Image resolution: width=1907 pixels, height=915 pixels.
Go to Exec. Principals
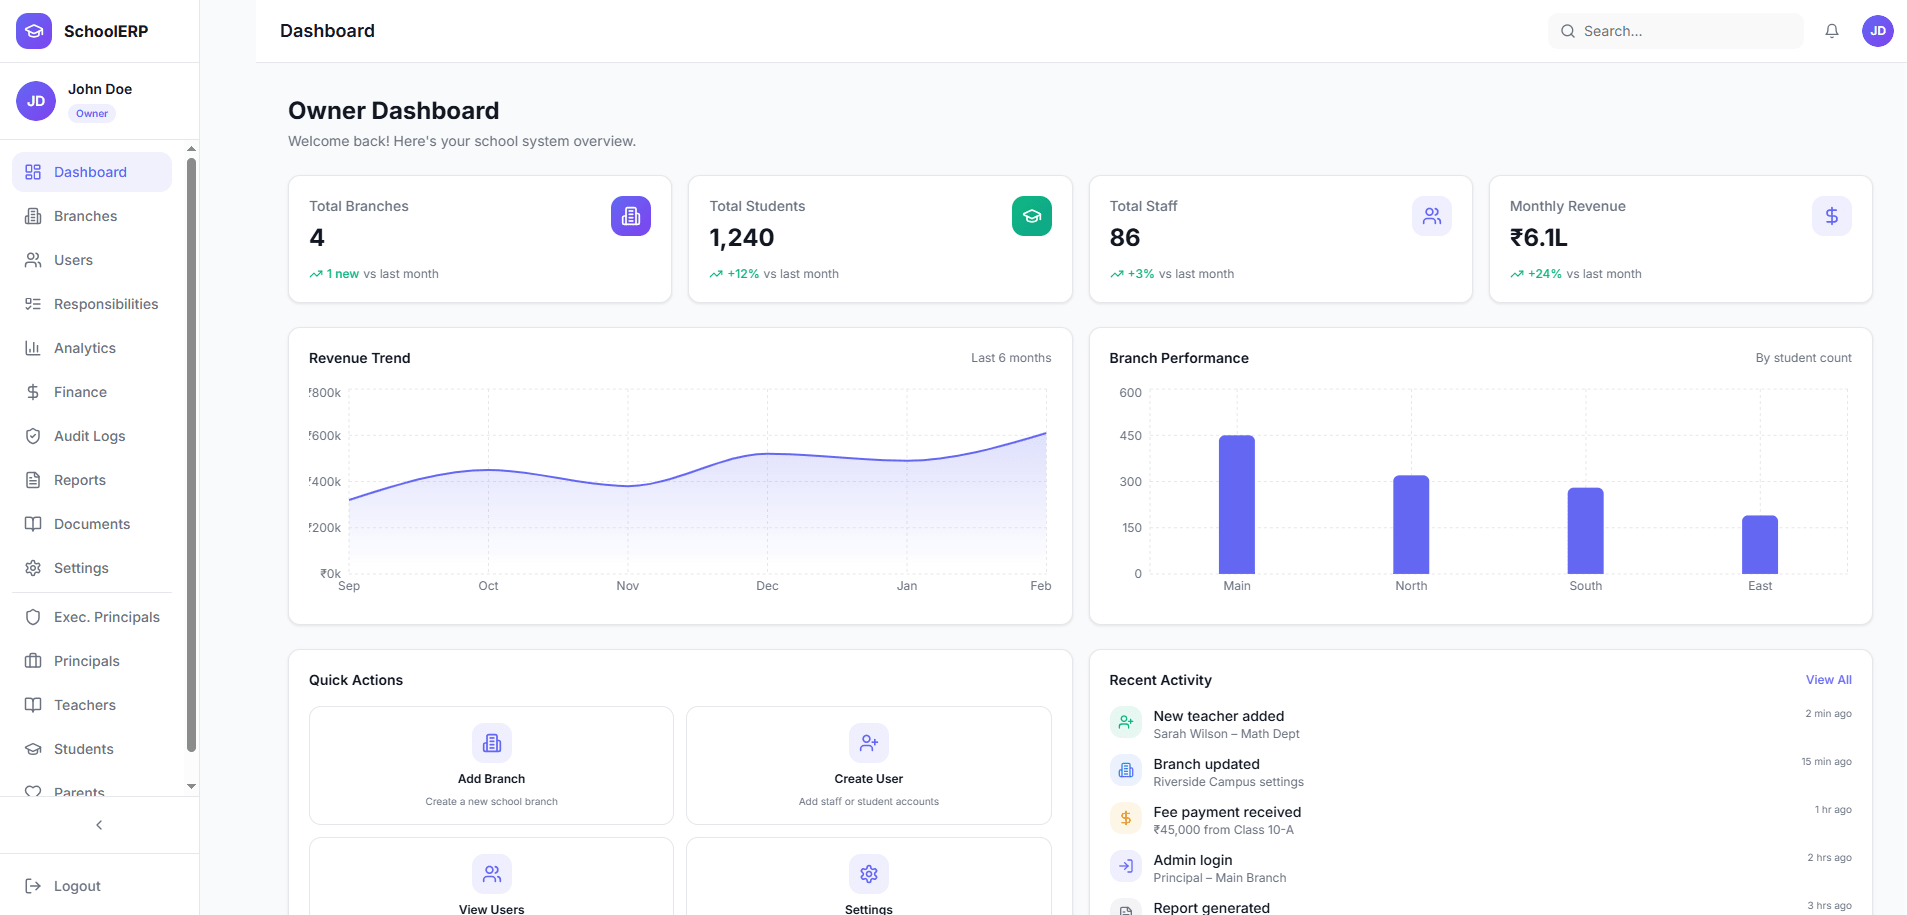click(x=92, y=617)
